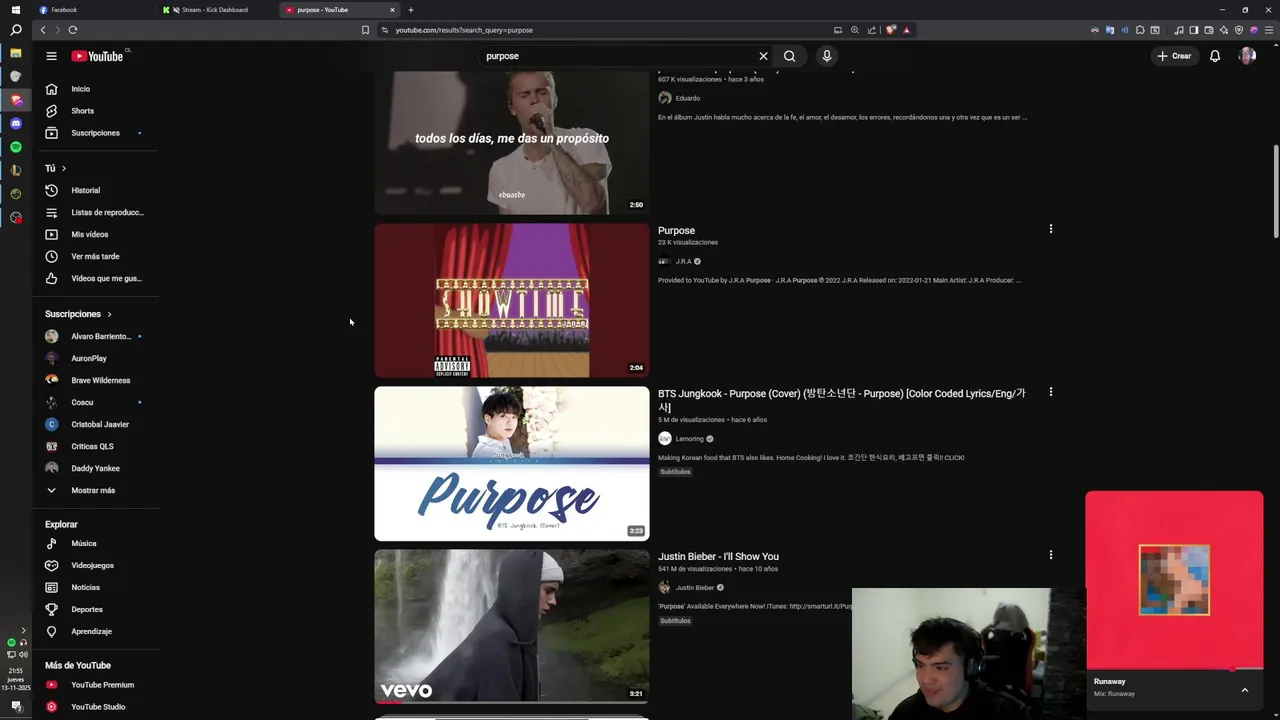This screenshot has width=1280, height=720.
Task: Expand Mostrar más subscriptions
Action: [x=92, y=490]
